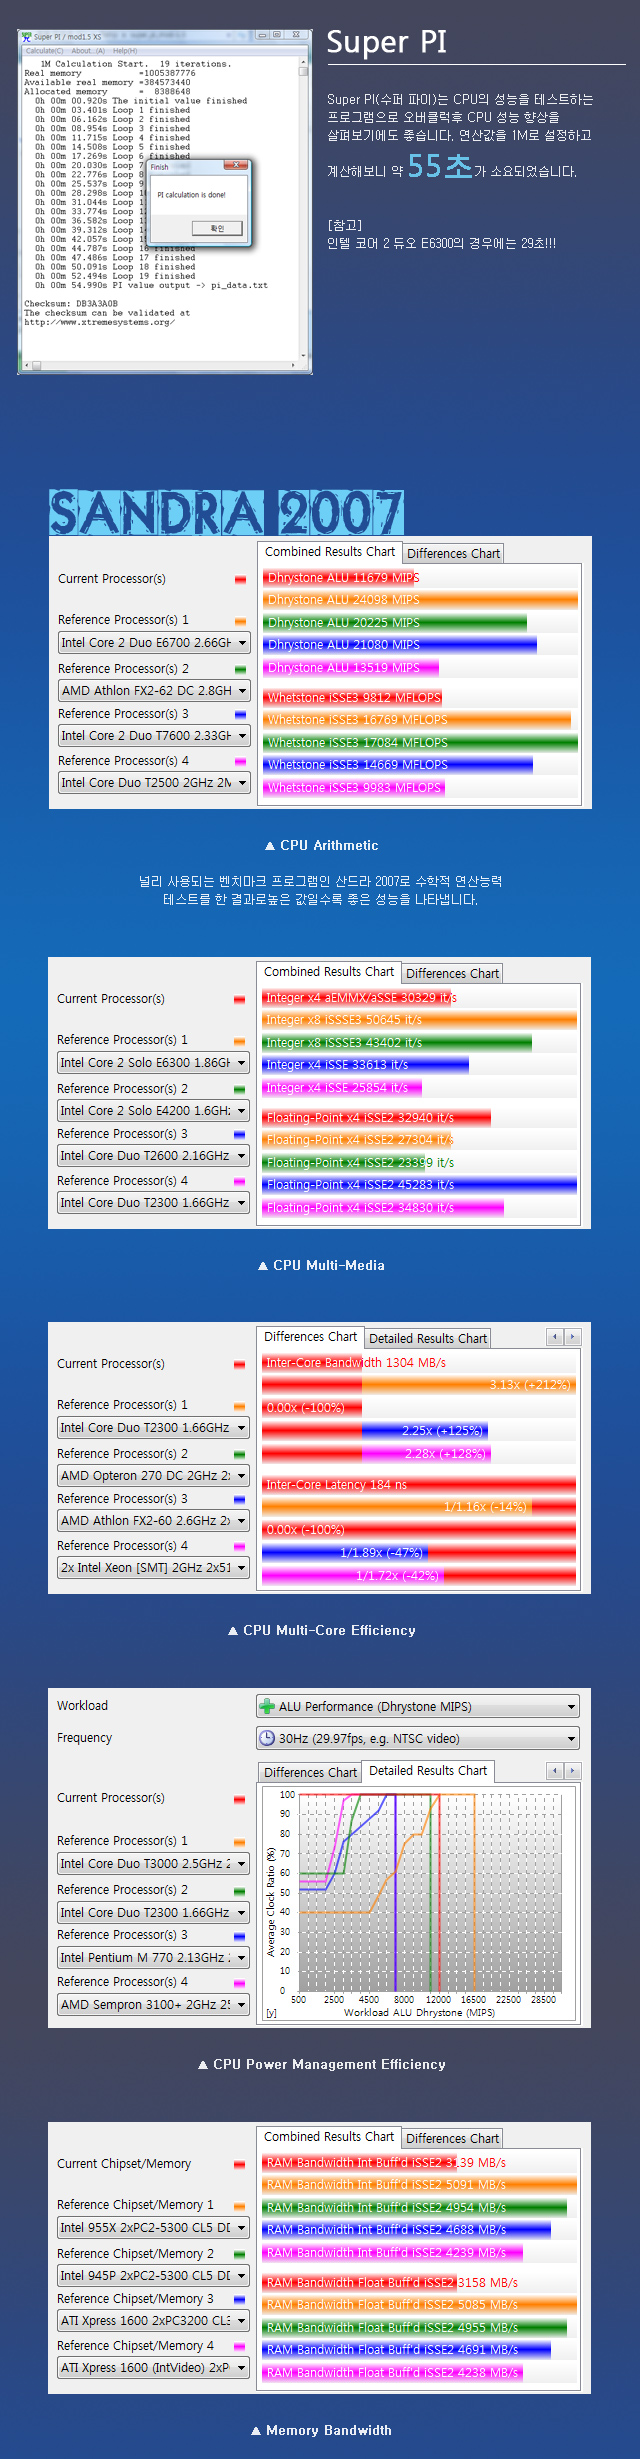
Task: Click the green plus icon in the Workload box
Action: 267,1706
